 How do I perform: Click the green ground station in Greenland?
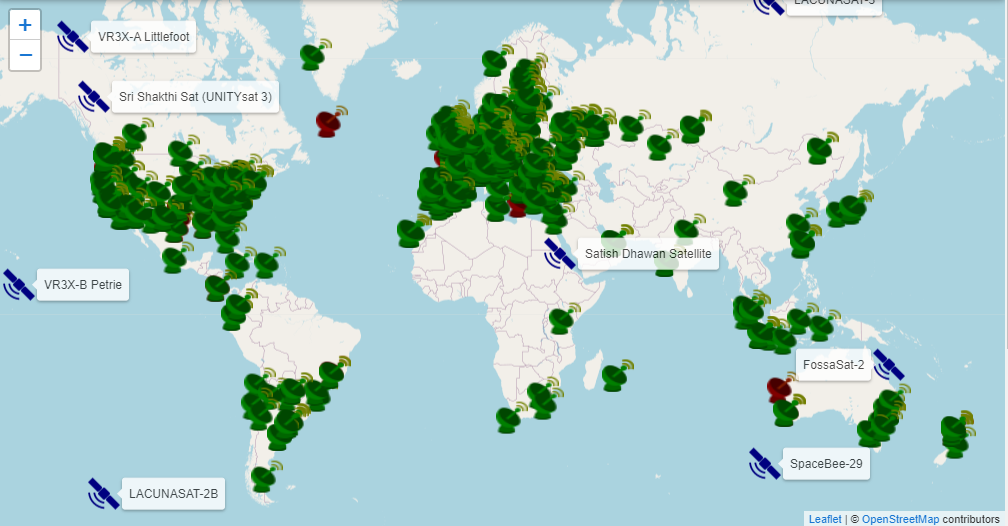[x=314, y=55]
